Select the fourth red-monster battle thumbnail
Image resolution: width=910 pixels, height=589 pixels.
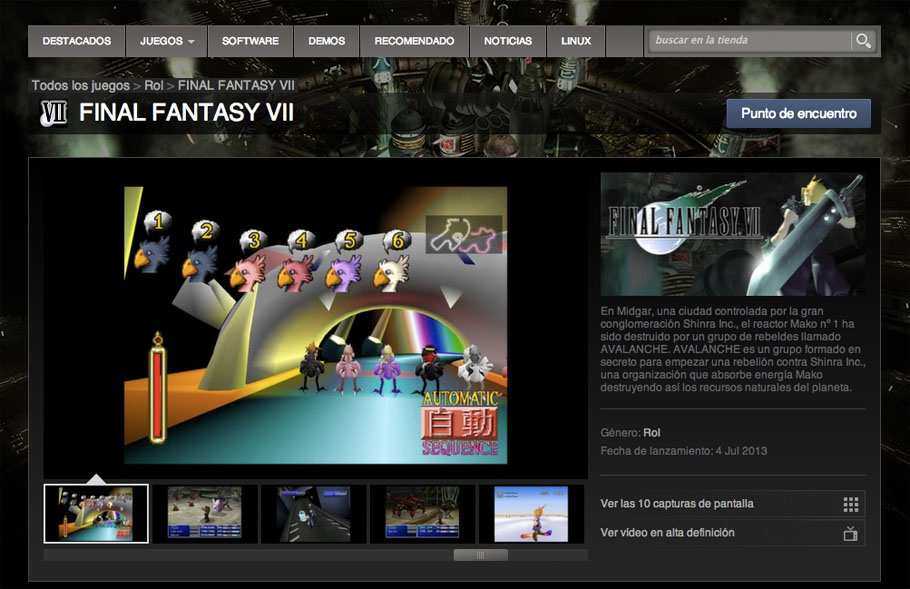(x=422, y=514)
